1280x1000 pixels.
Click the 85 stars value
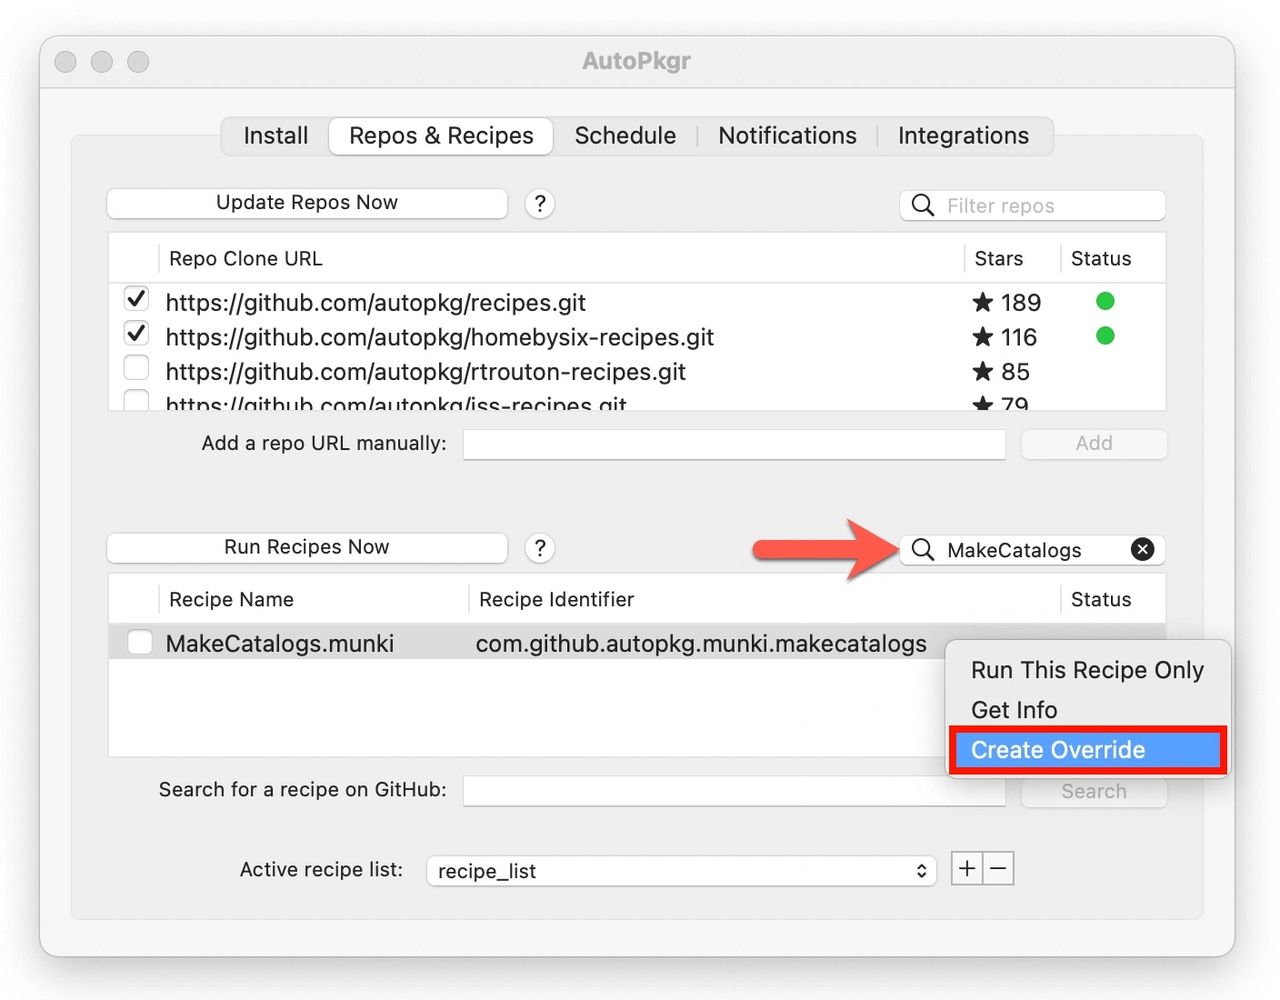pos(1015,372)
